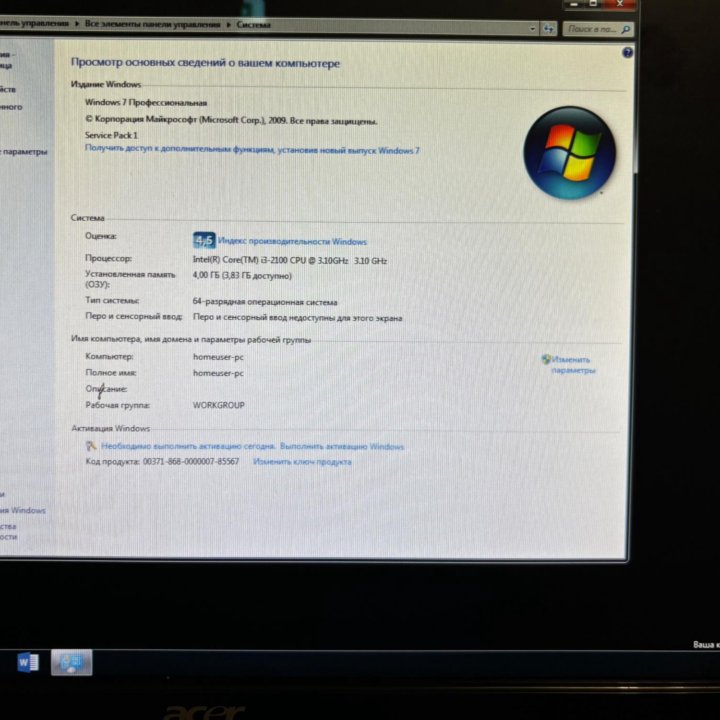Click the activation key icon
The image size is (720, 720).
[x=91, y=446]
